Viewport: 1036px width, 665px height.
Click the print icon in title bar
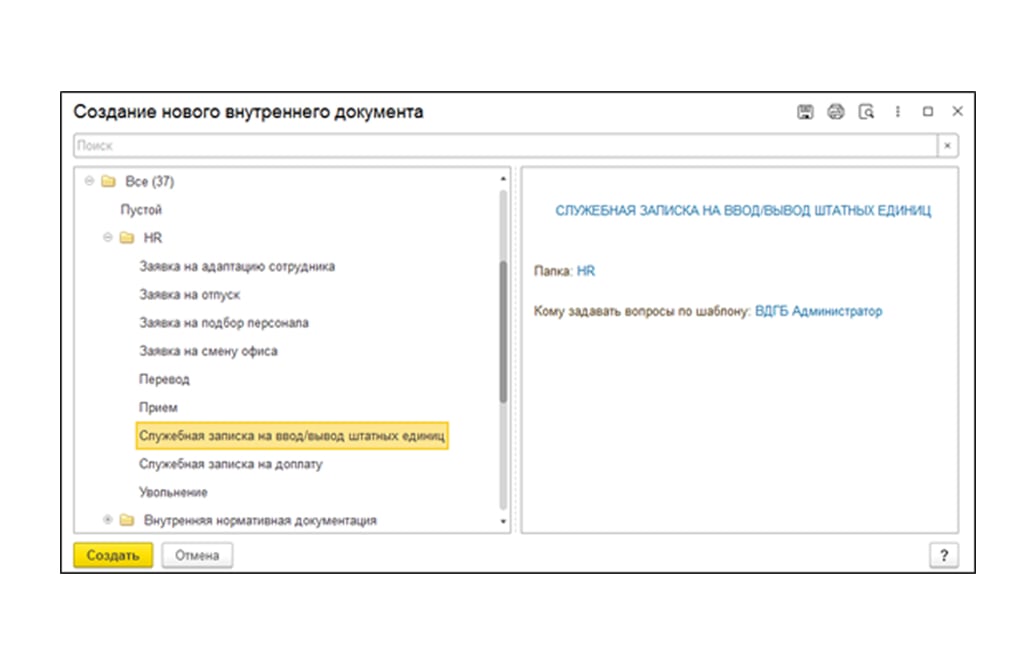[836, 112]
